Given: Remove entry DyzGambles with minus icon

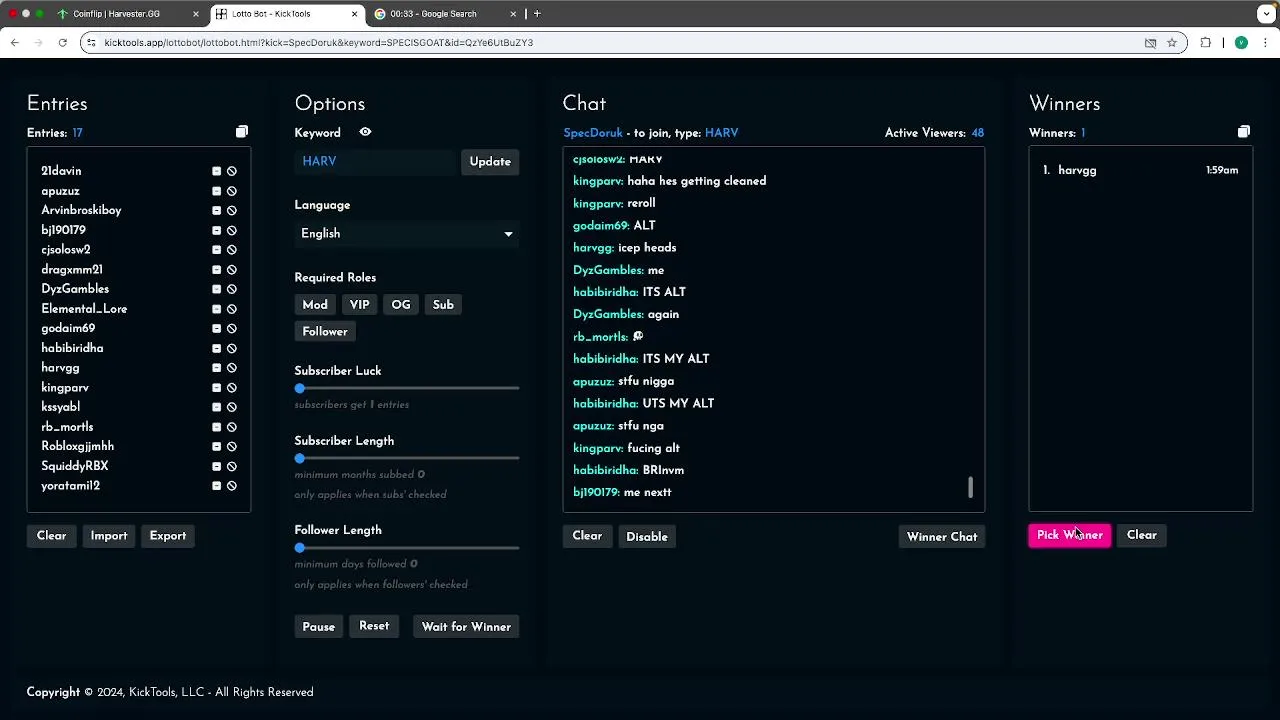Looking at the screenshot, I should pyautogui.click(x=216, y=289).
